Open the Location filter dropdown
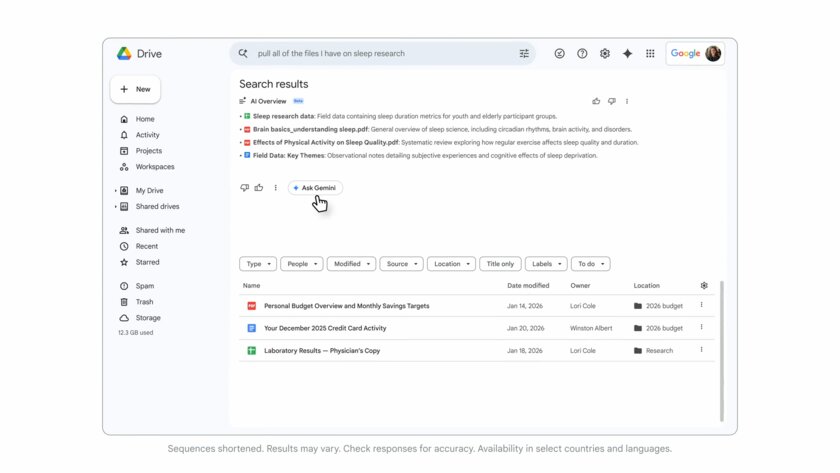 point(451,264)
